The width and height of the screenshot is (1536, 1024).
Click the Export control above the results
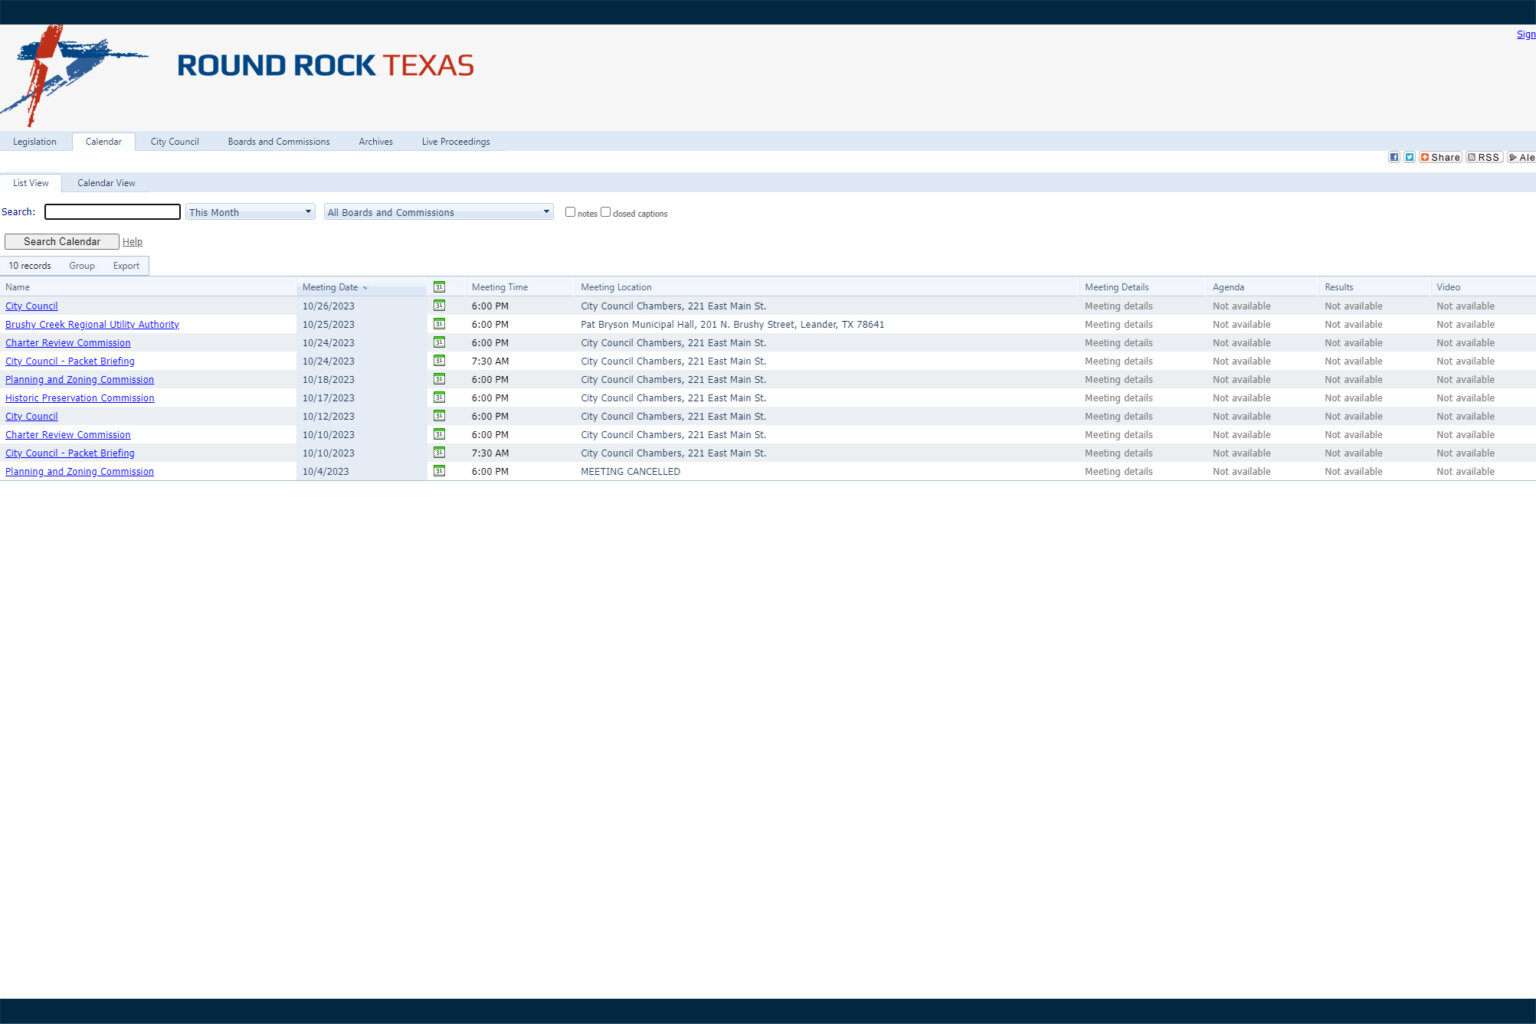click(126, 265)
